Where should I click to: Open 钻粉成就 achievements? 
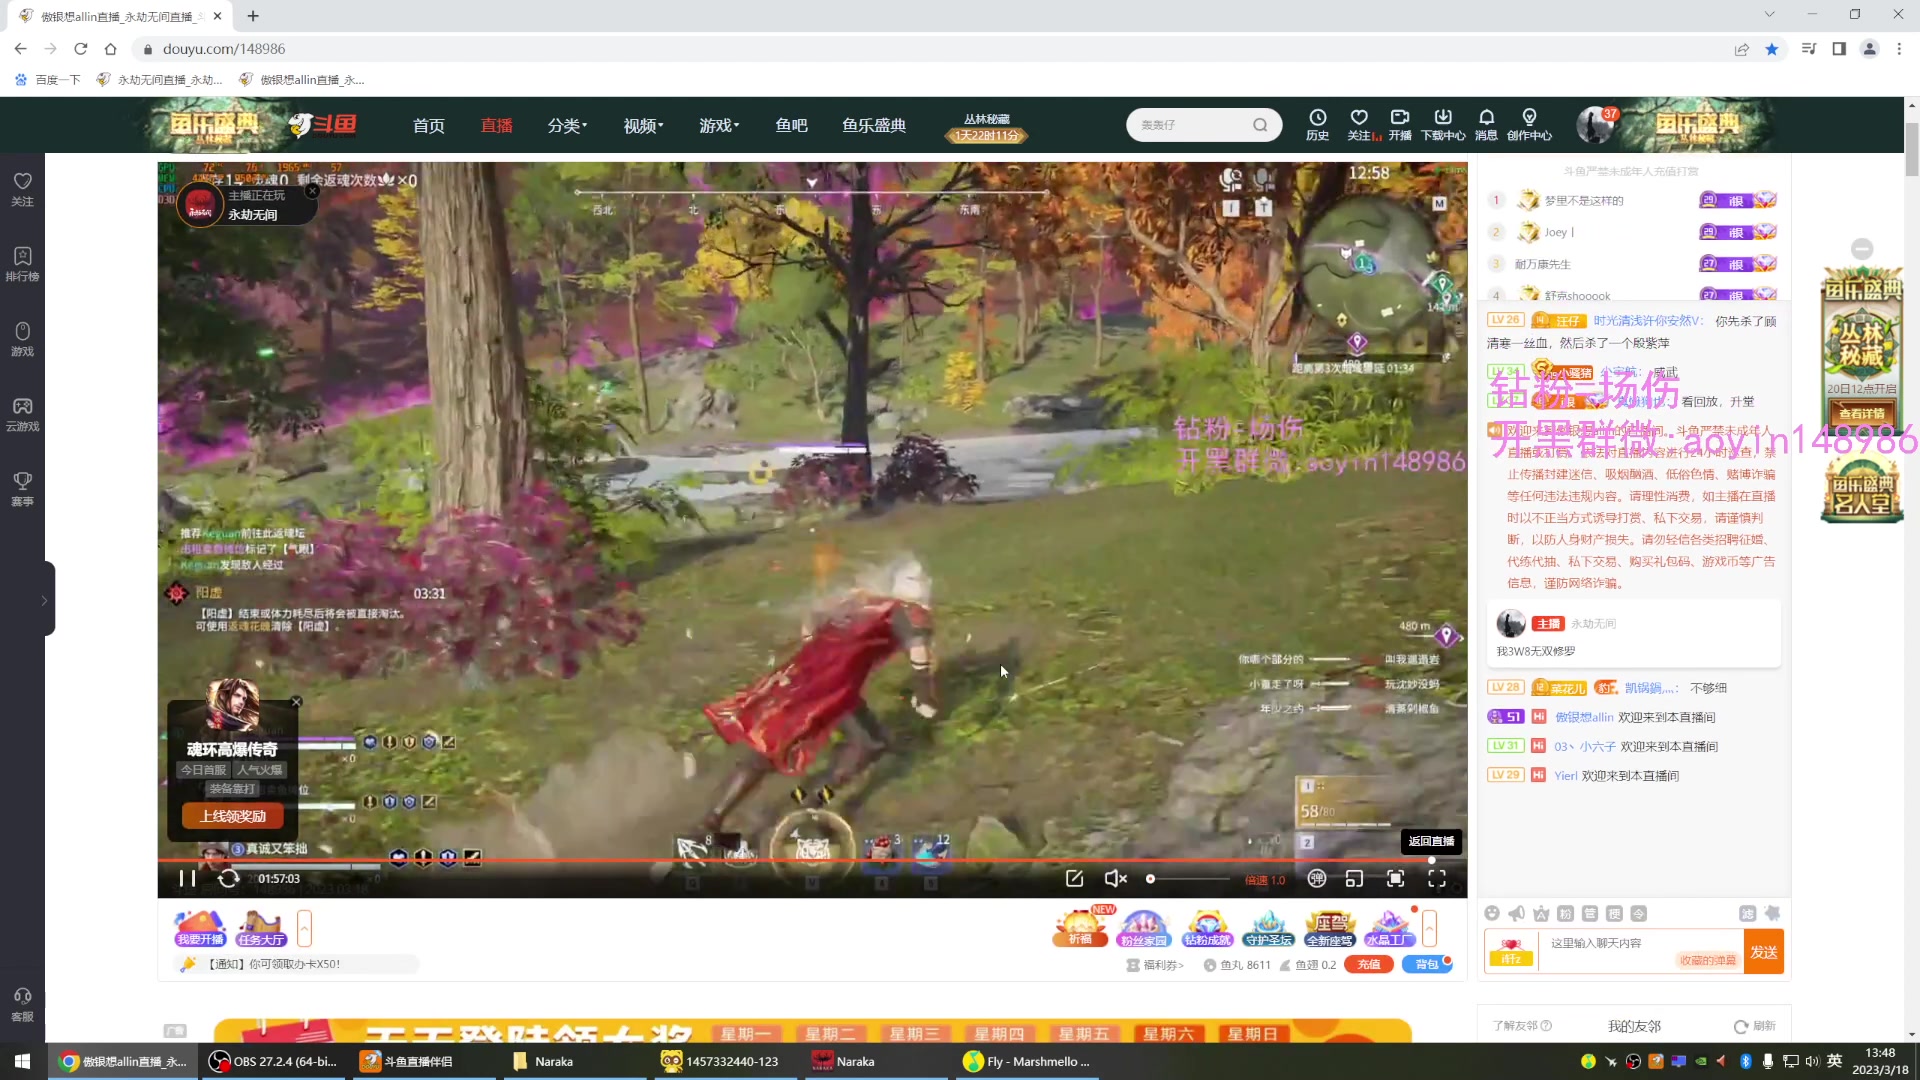(1206, 929)
